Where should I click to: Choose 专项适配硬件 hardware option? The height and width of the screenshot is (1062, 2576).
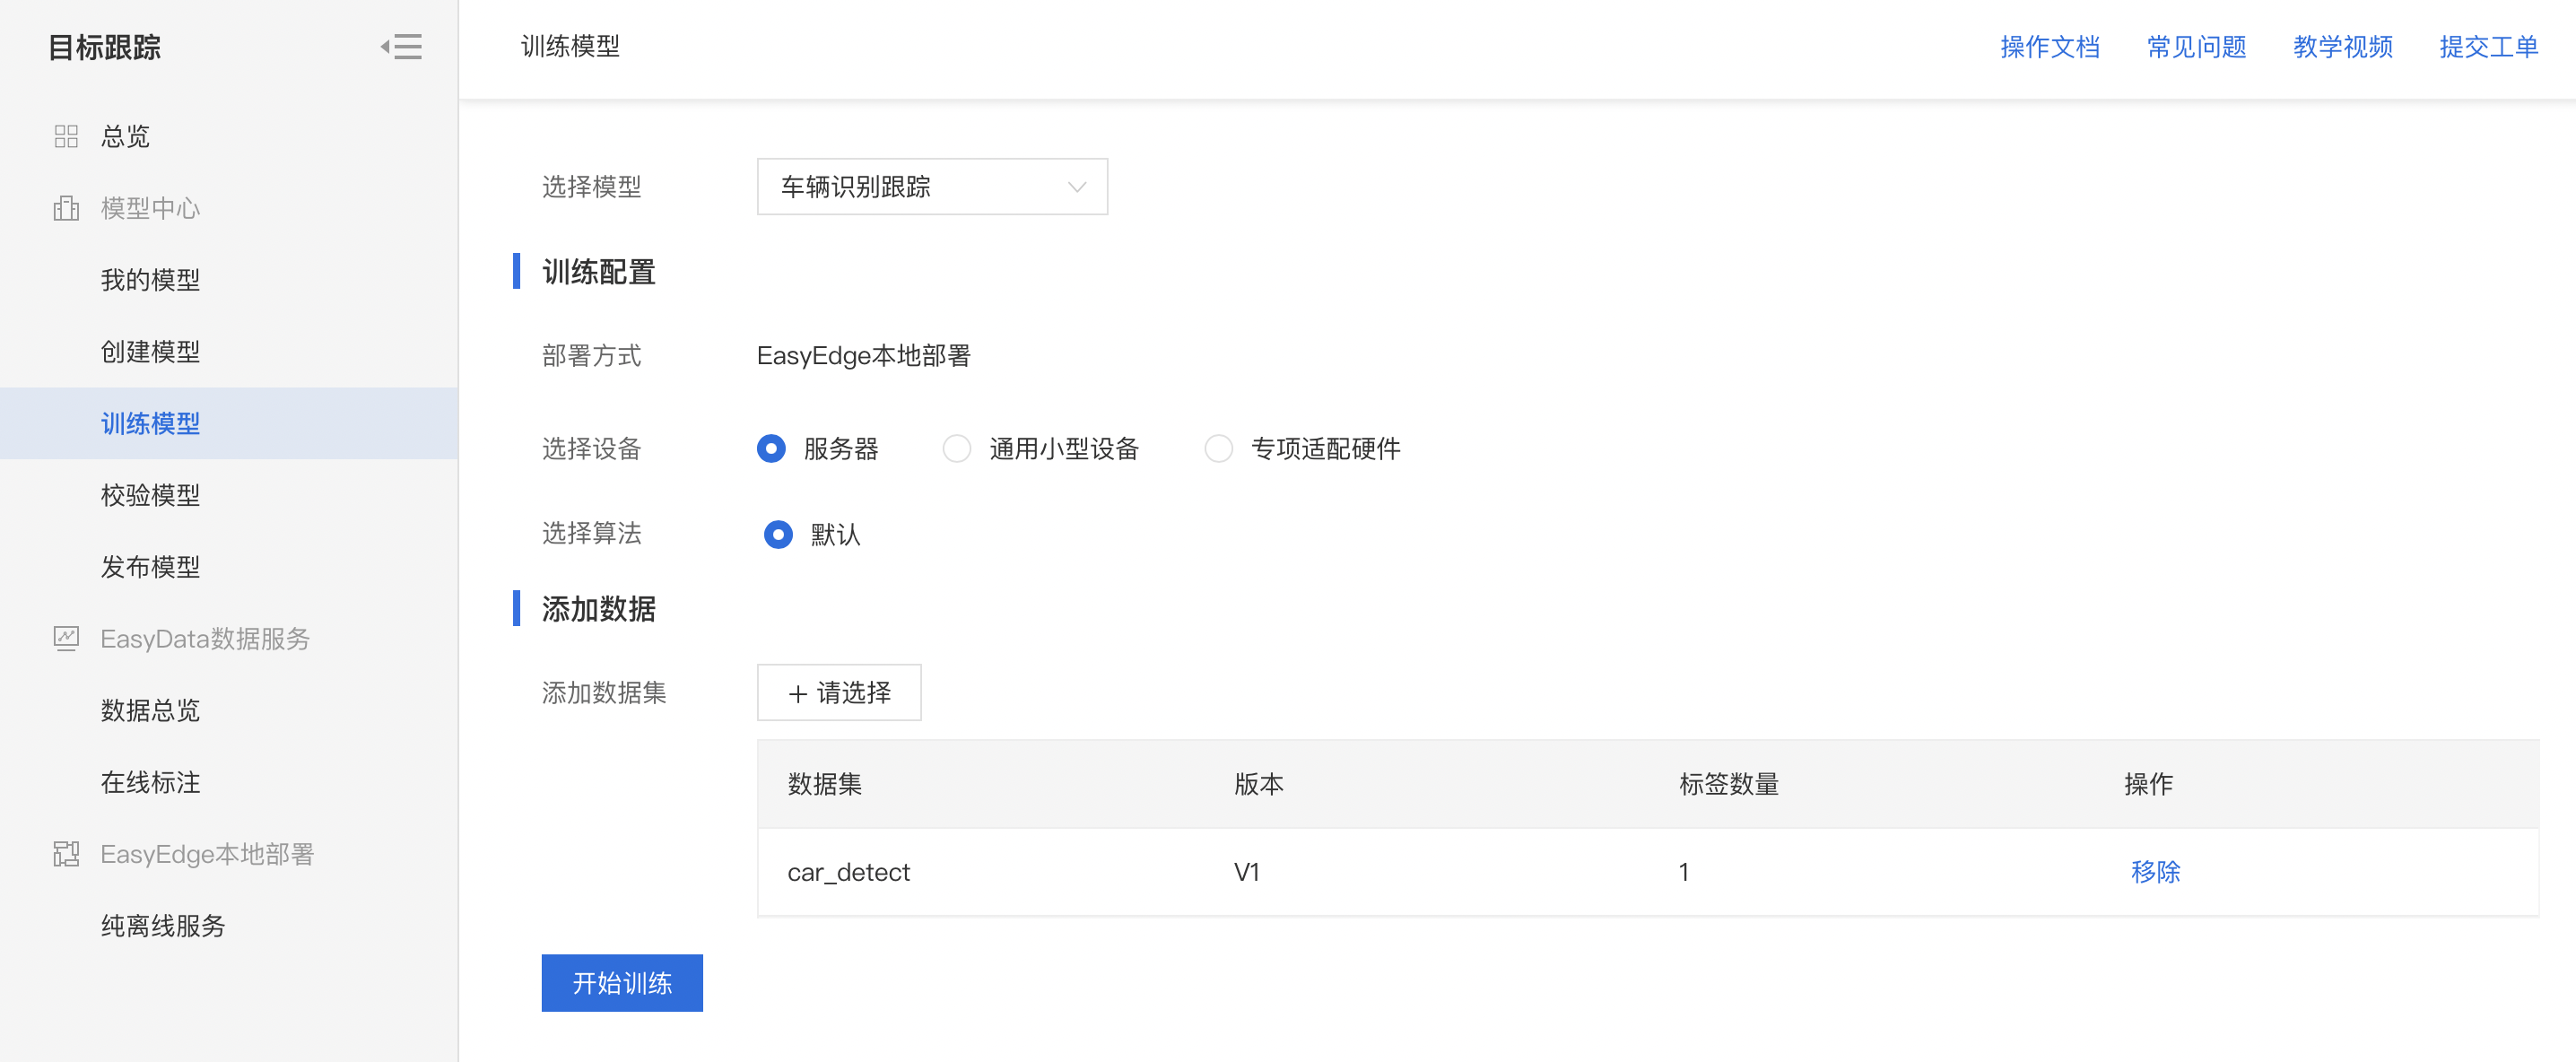[x=1219, y=449]
